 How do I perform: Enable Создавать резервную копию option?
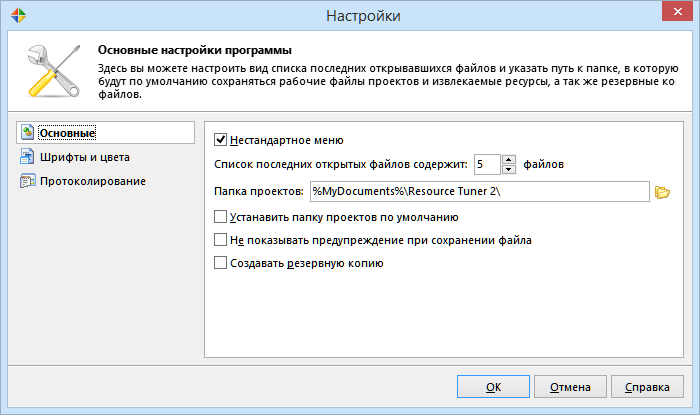[x=221, y=263]
